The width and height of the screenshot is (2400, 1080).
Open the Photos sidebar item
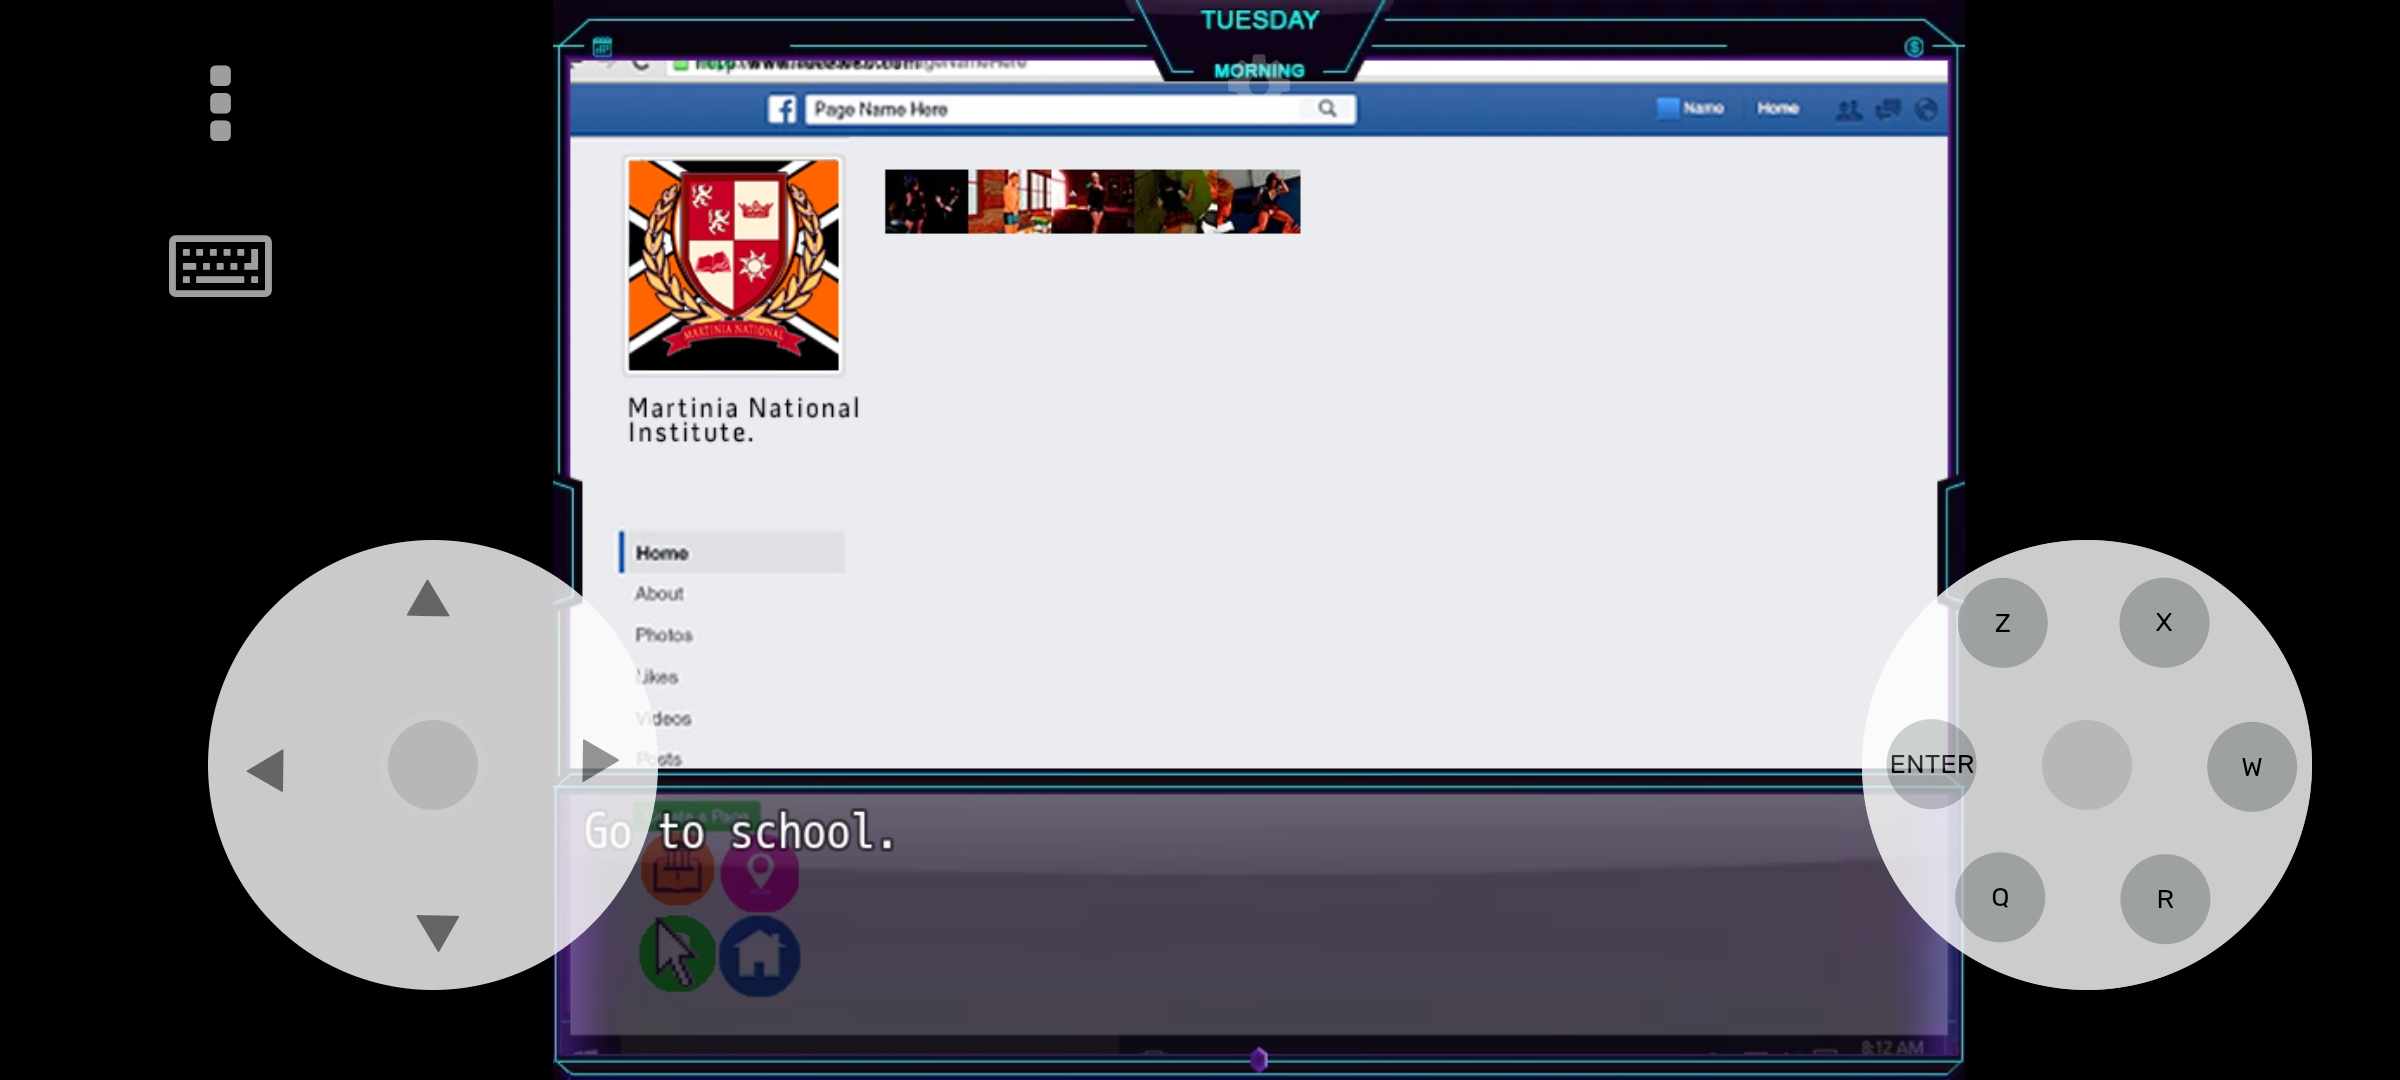pos(663,635)
